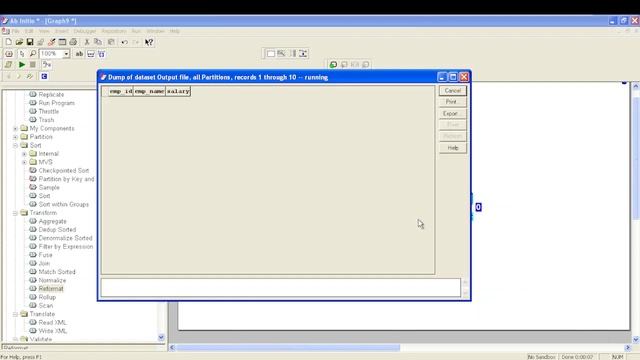Click the 'ab' text label tool icon

[x=79, y=53]
